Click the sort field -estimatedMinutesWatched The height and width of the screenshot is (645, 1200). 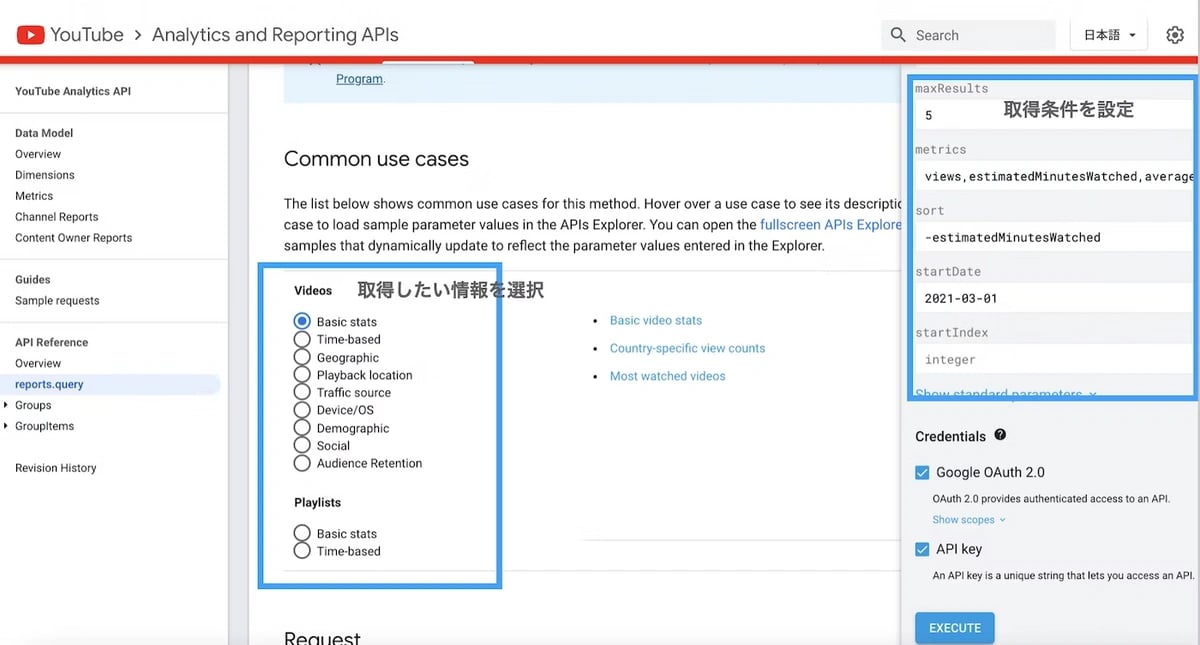1054,237
